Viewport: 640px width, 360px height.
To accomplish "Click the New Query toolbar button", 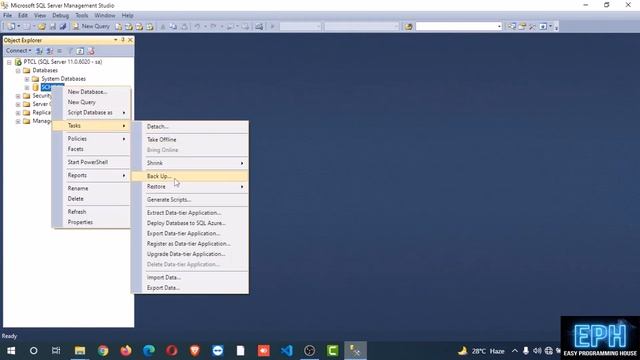I will [x=91, y=26].
